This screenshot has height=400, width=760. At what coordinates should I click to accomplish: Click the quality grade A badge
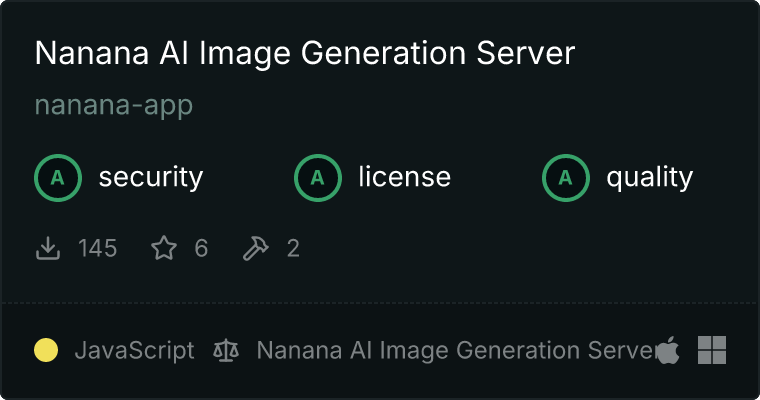(x=566, y=178)
